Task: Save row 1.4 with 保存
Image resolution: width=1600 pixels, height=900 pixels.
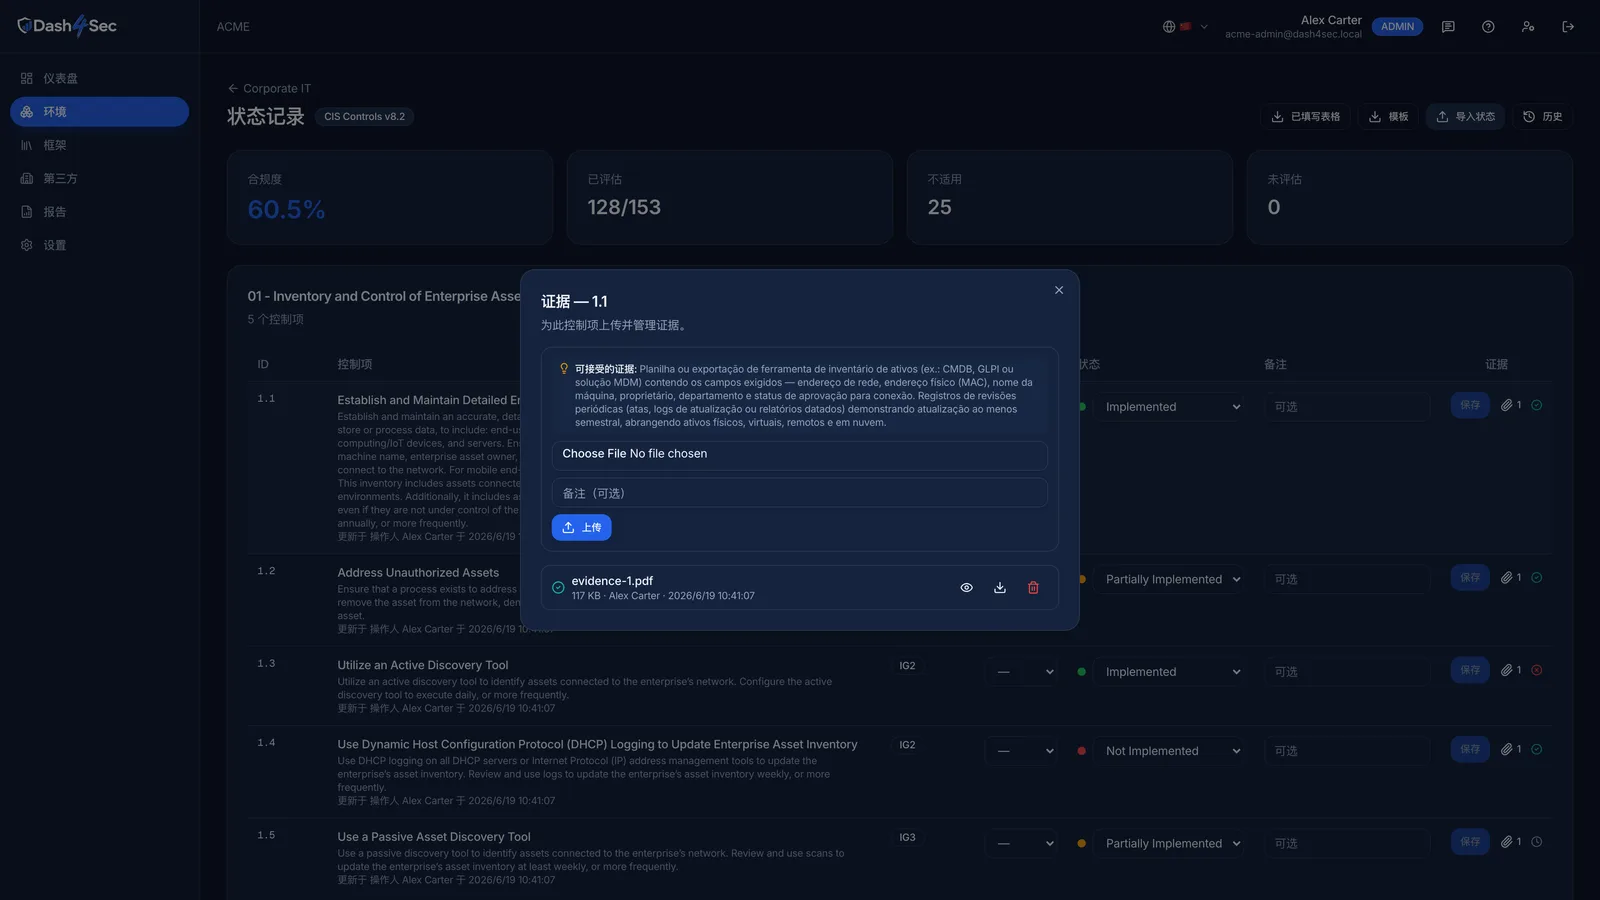Action: pos(1470,749)
